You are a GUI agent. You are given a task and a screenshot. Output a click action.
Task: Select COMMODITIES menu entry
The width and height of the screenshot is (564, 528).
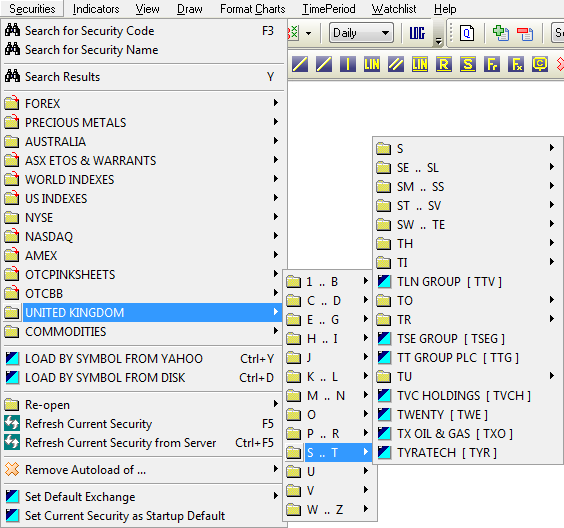[143, 331]
